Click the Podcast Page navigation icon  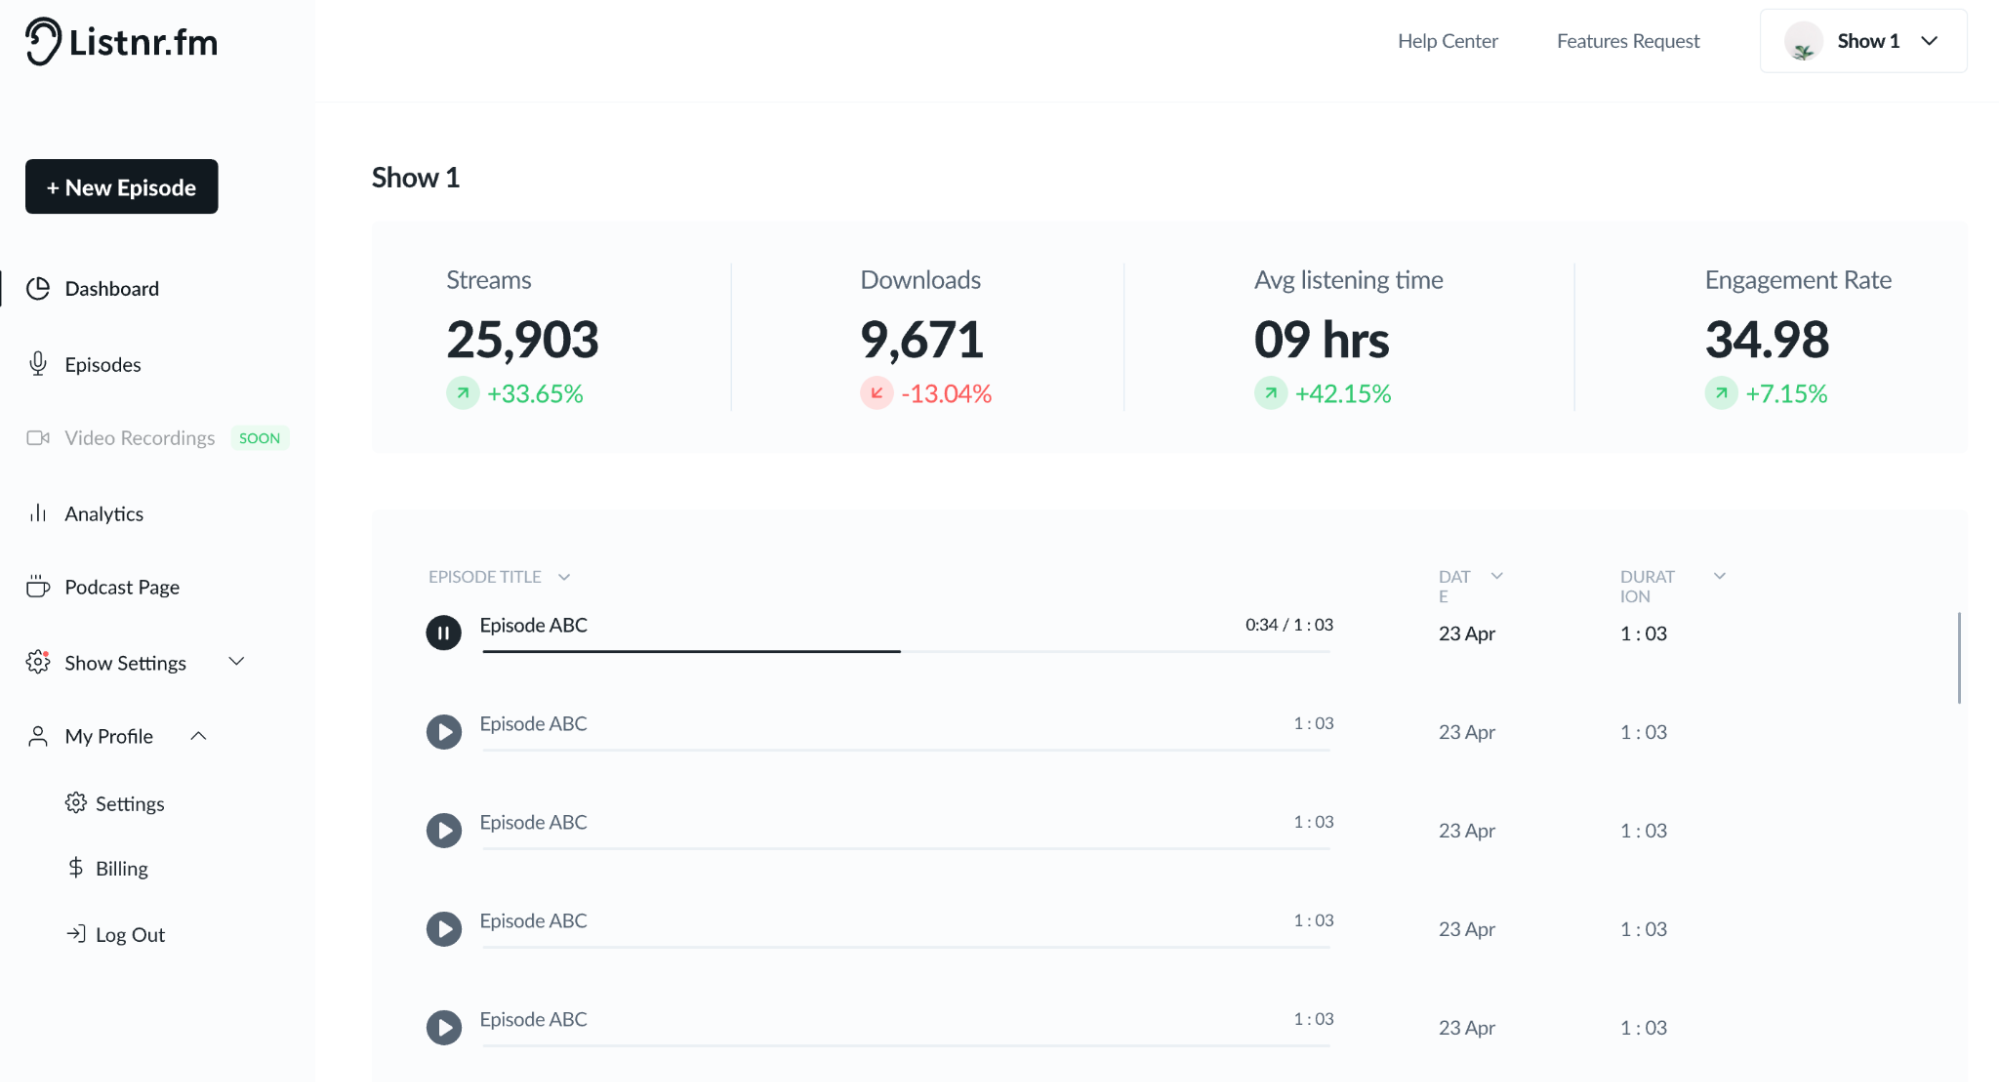pos(37,587)
